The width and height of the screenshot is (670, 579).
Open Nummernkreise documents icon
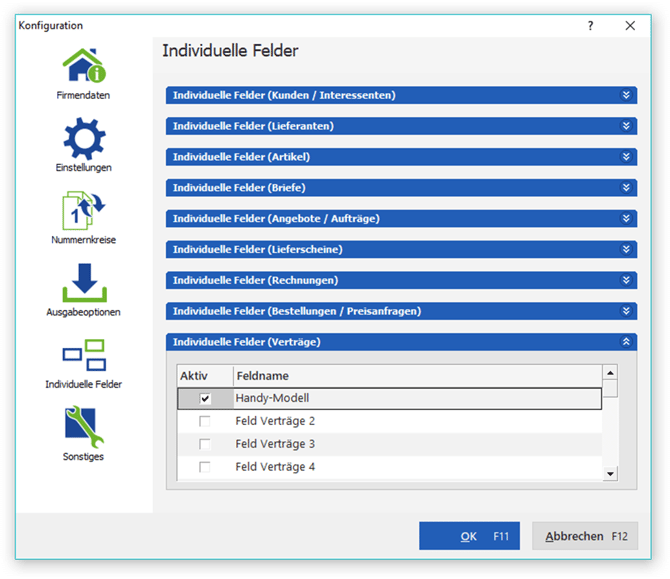[x=83, y=210]
